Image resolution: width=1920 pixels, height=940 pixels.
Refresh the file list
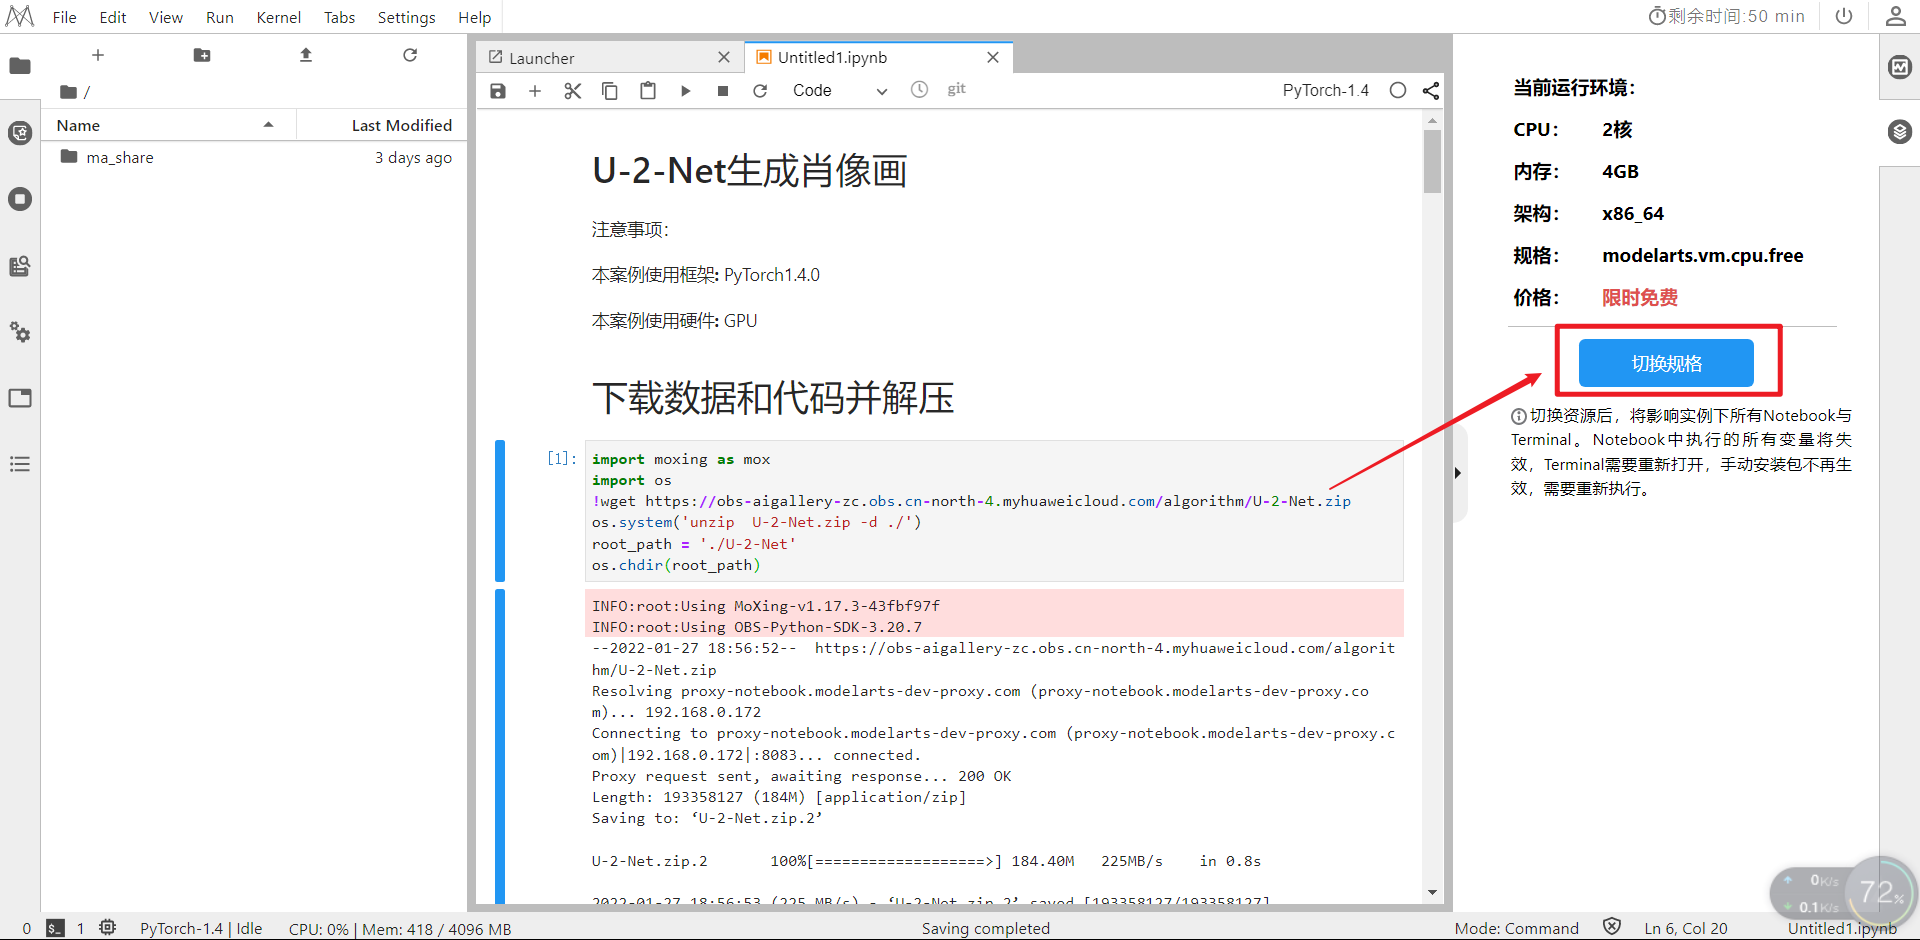point(410,55)
